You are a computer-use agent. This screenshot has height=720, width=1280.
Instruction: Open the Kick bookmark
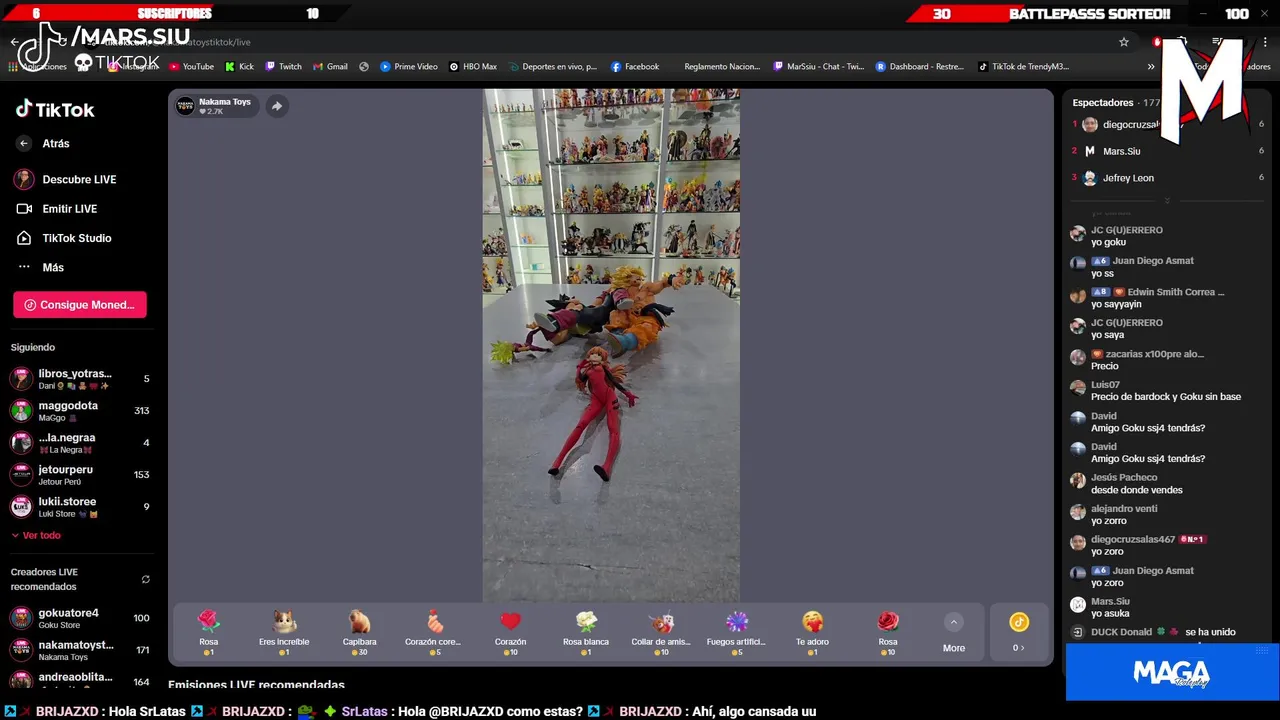pos(239,67)
